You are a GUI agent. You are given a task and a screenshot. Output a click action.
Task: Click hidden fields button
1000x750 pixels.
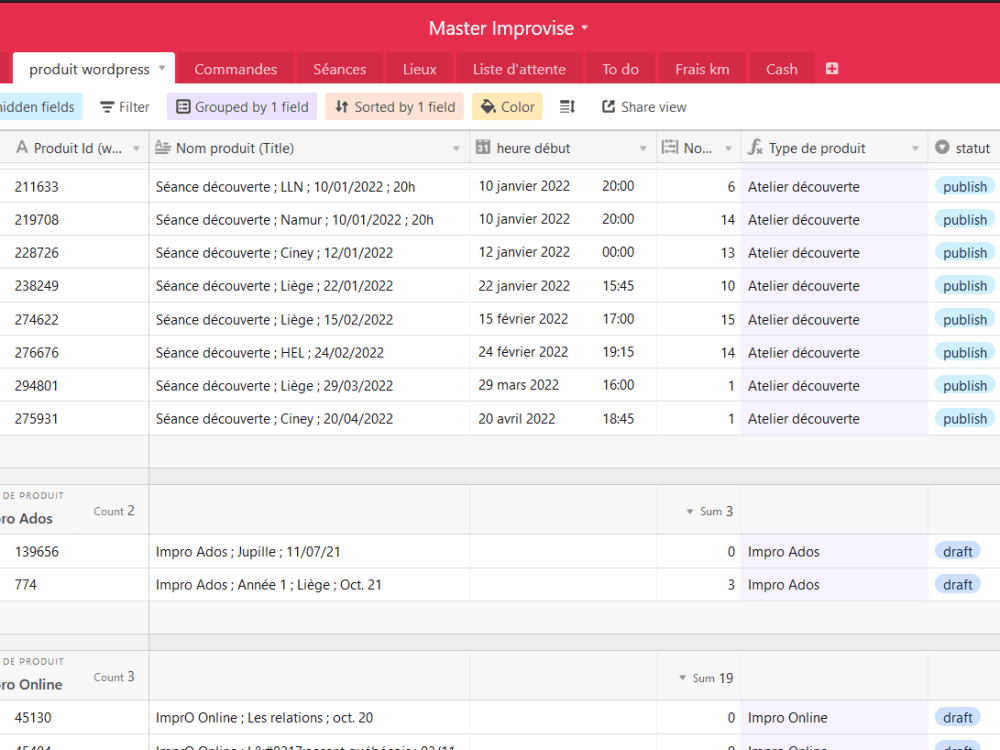[37, 107]
